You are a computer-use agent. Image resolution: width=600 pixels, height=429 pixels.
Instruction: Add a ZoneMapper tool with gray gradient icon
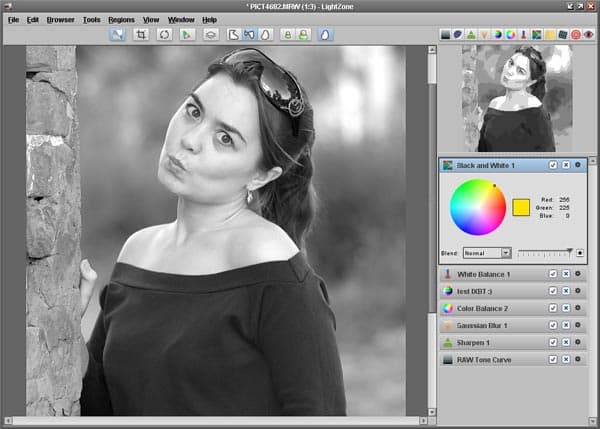pos(445,35)
